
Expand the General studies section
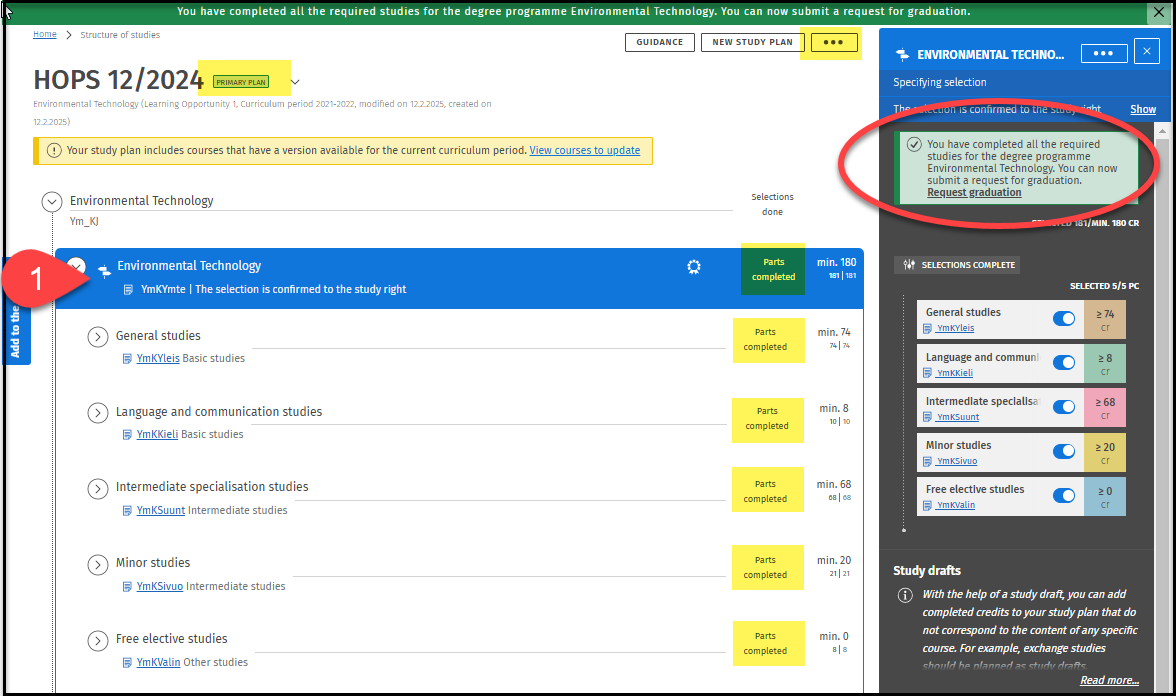click(98, 337)
